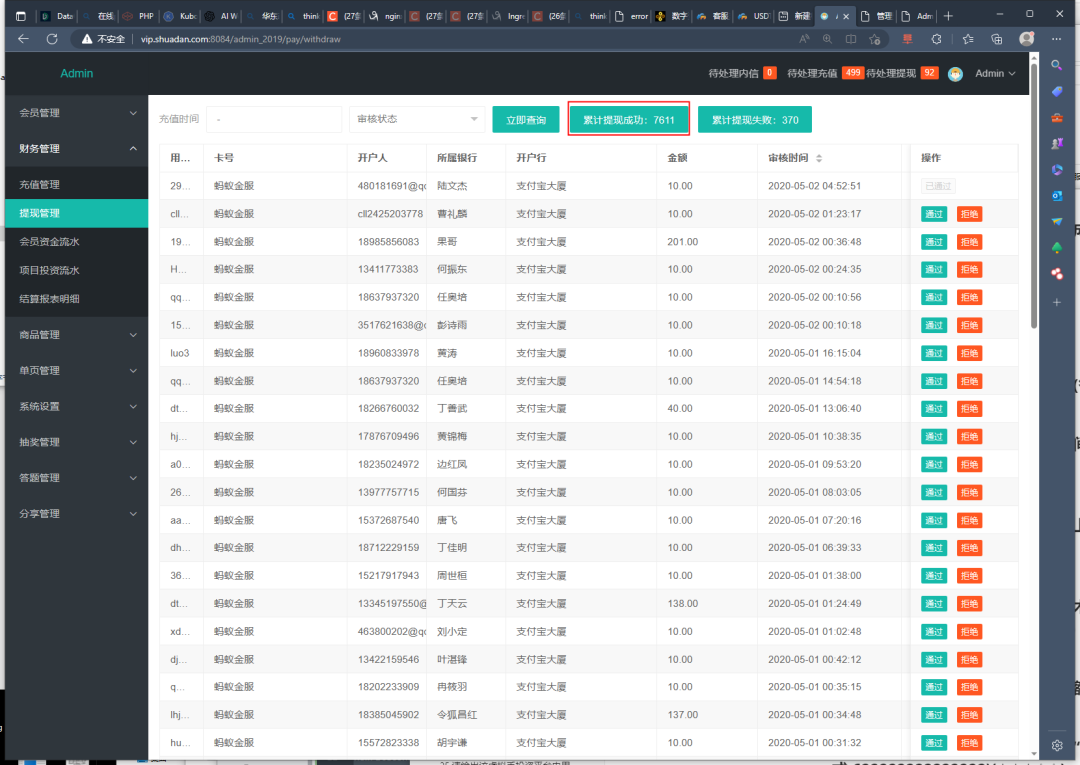Approve withdrawal for 丁天云 with 通过
The height and width of the screenshot is (765, 1080).
pyautogui.click(x=933, y=604)
